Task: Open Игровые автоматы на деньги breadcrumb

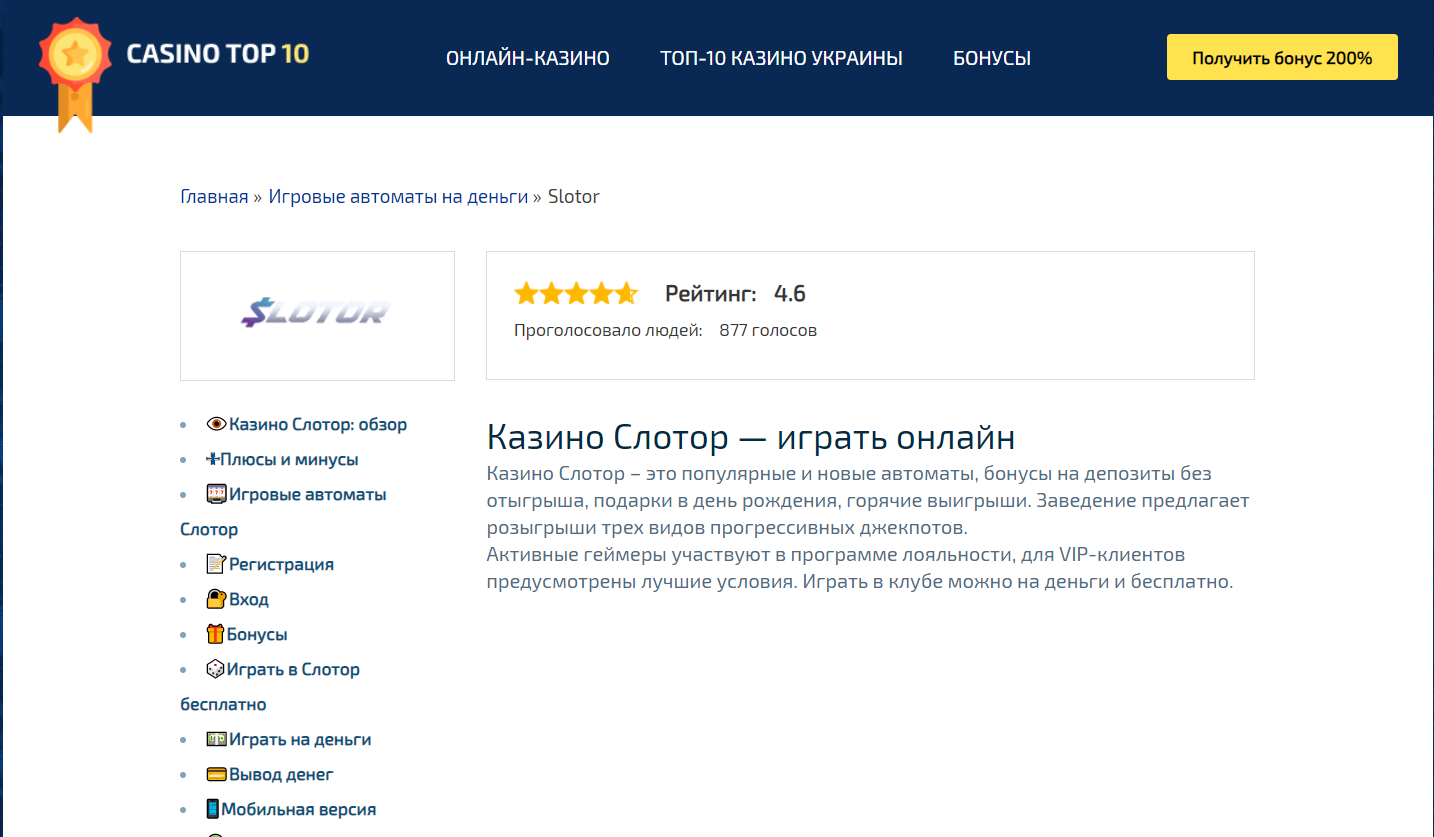Action: click(x=398, y=196)
